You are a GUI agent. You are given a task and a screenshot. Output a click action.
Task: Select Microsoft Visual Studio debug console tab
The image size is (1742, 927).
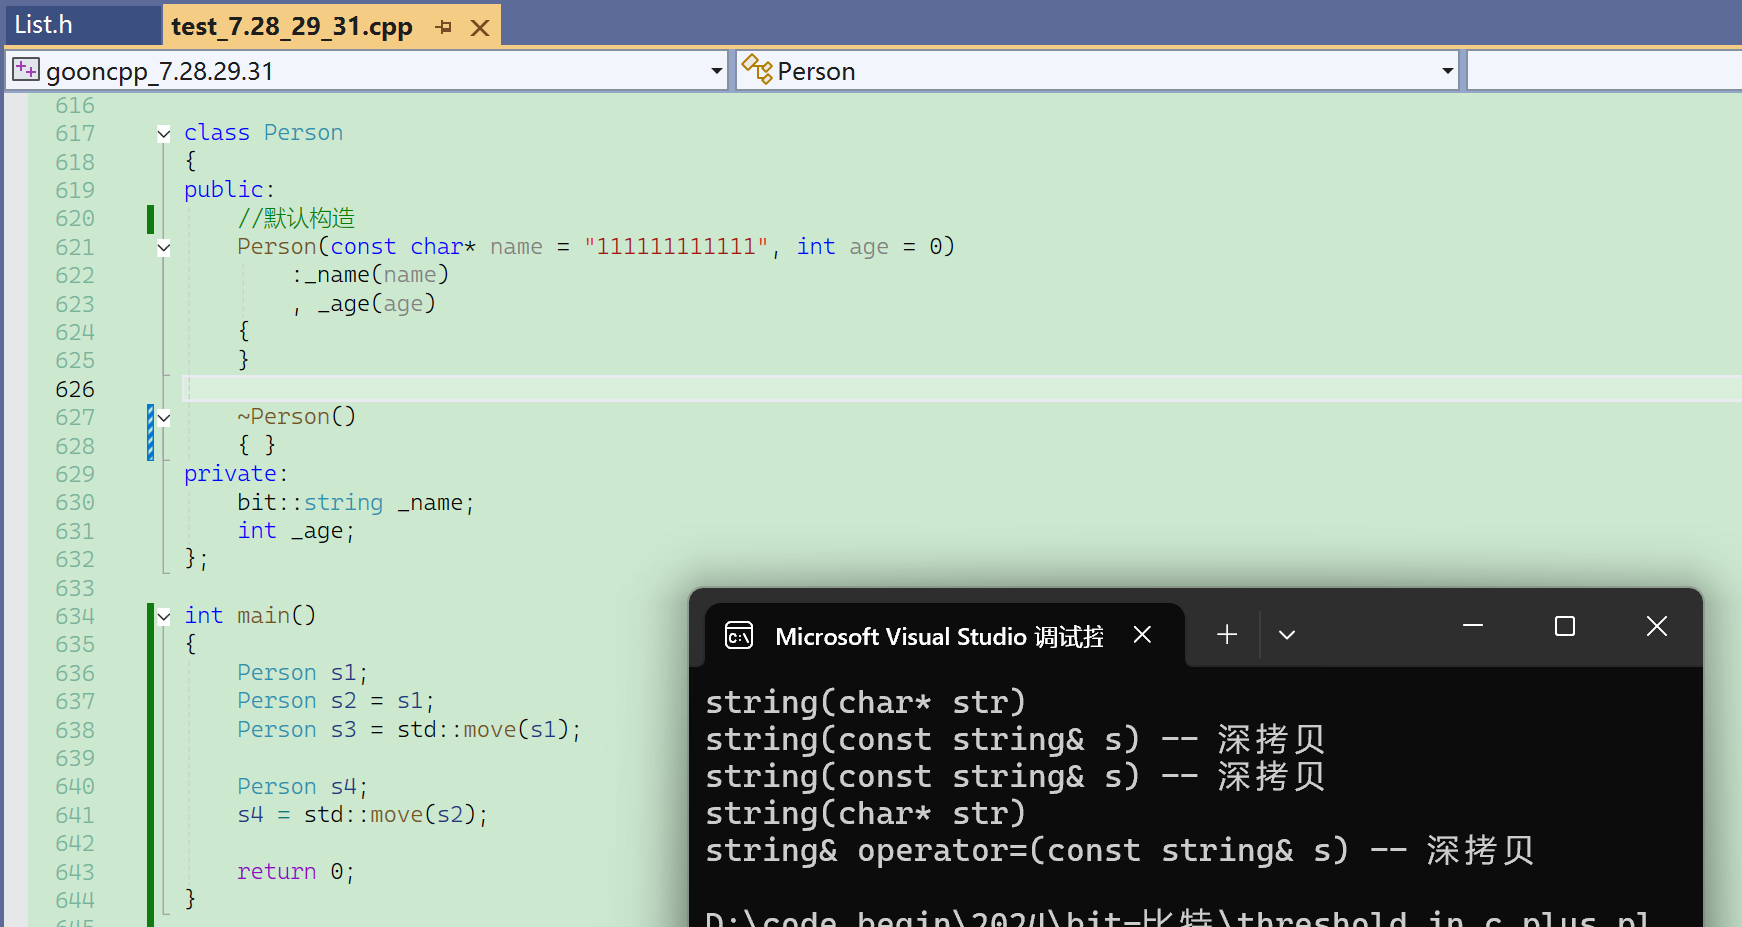coord(939,636)
